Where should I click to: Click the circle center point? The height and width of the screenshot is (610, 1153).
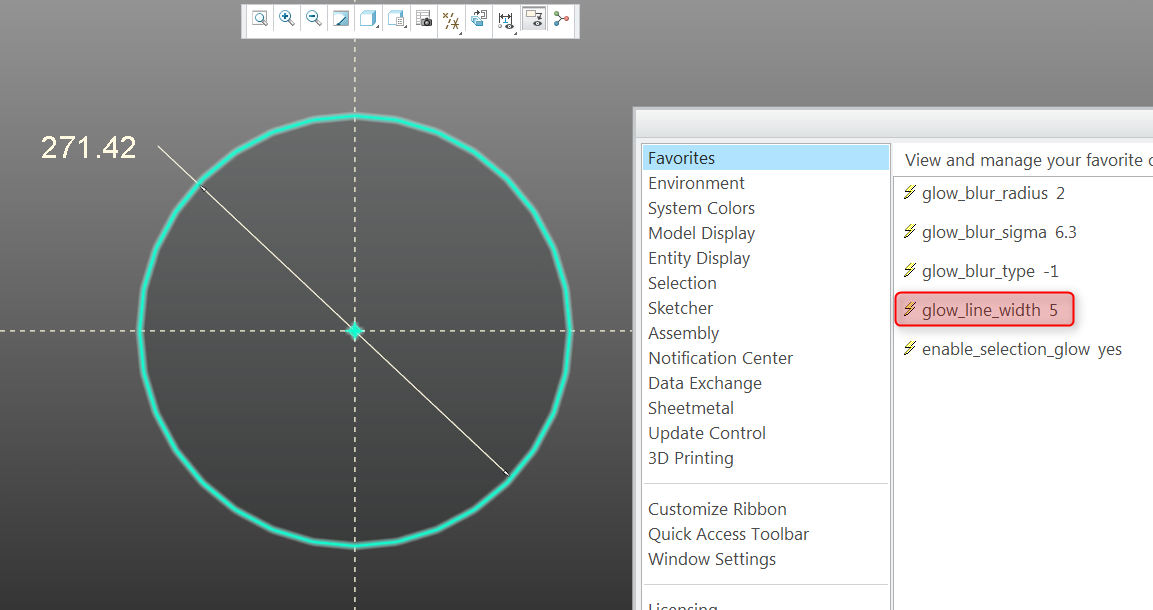point(355,331)
